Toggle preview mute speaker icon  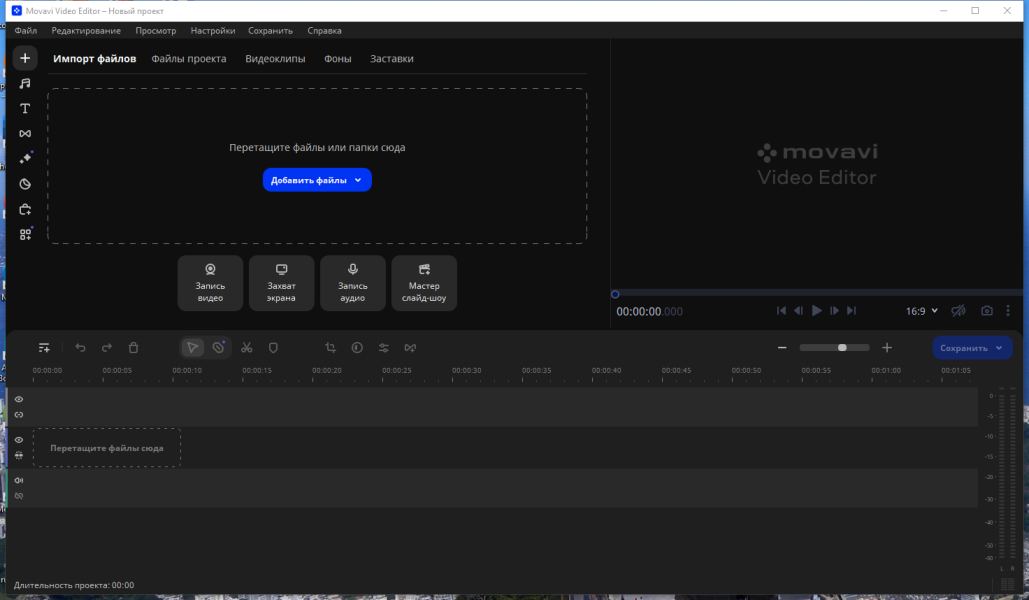tap(958, 311)
